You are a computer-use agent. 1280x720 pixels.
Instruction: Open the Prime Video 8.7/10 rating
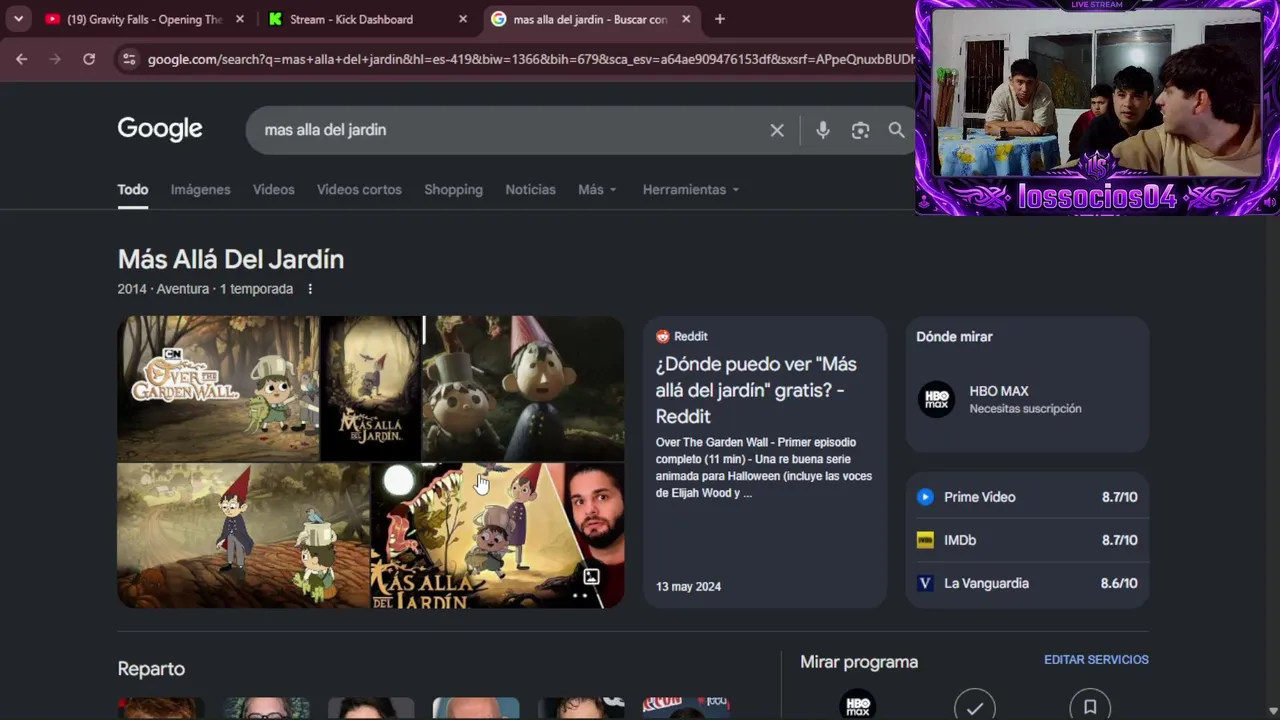1027,497
